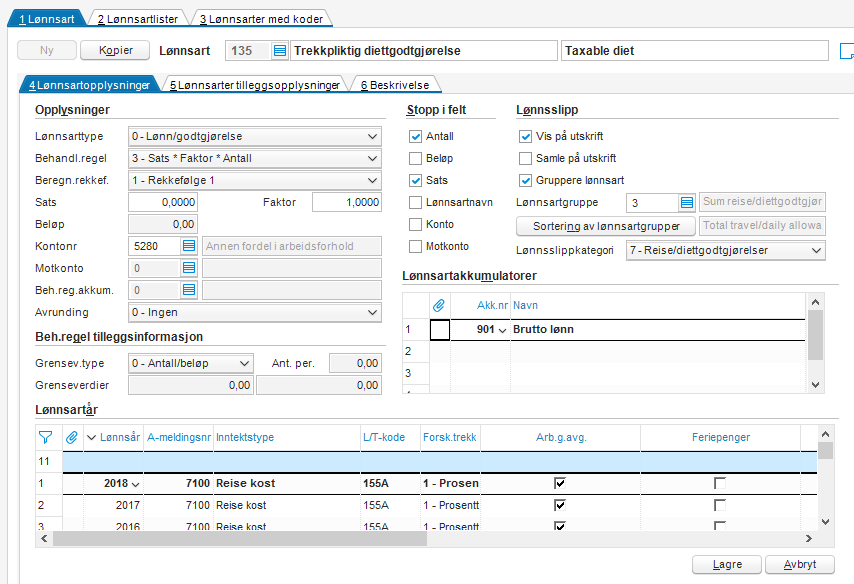The height and width of the screenshot is (584, 854).
Task: Click Sortering av lønnsartgrupper button
Action: [x=606, y=226]
